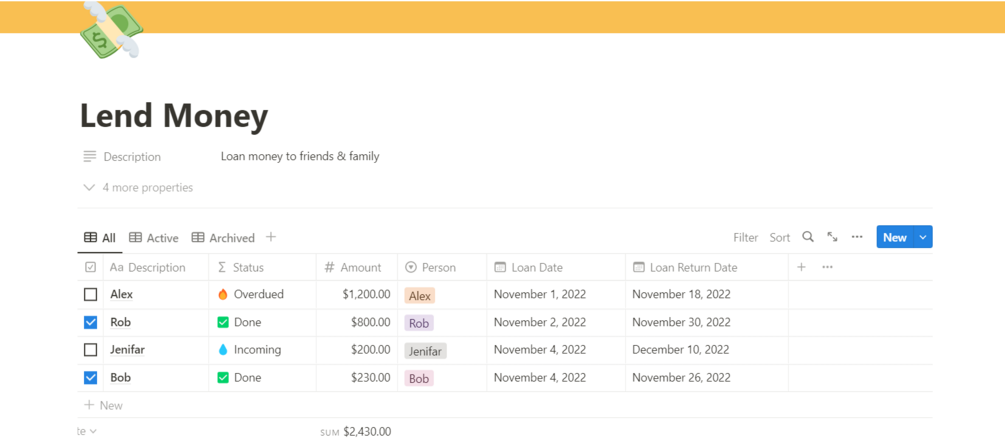Uncheck the Bob row checkbox
This screenshot has height=446, width=1005.
(x=91, y=378)
